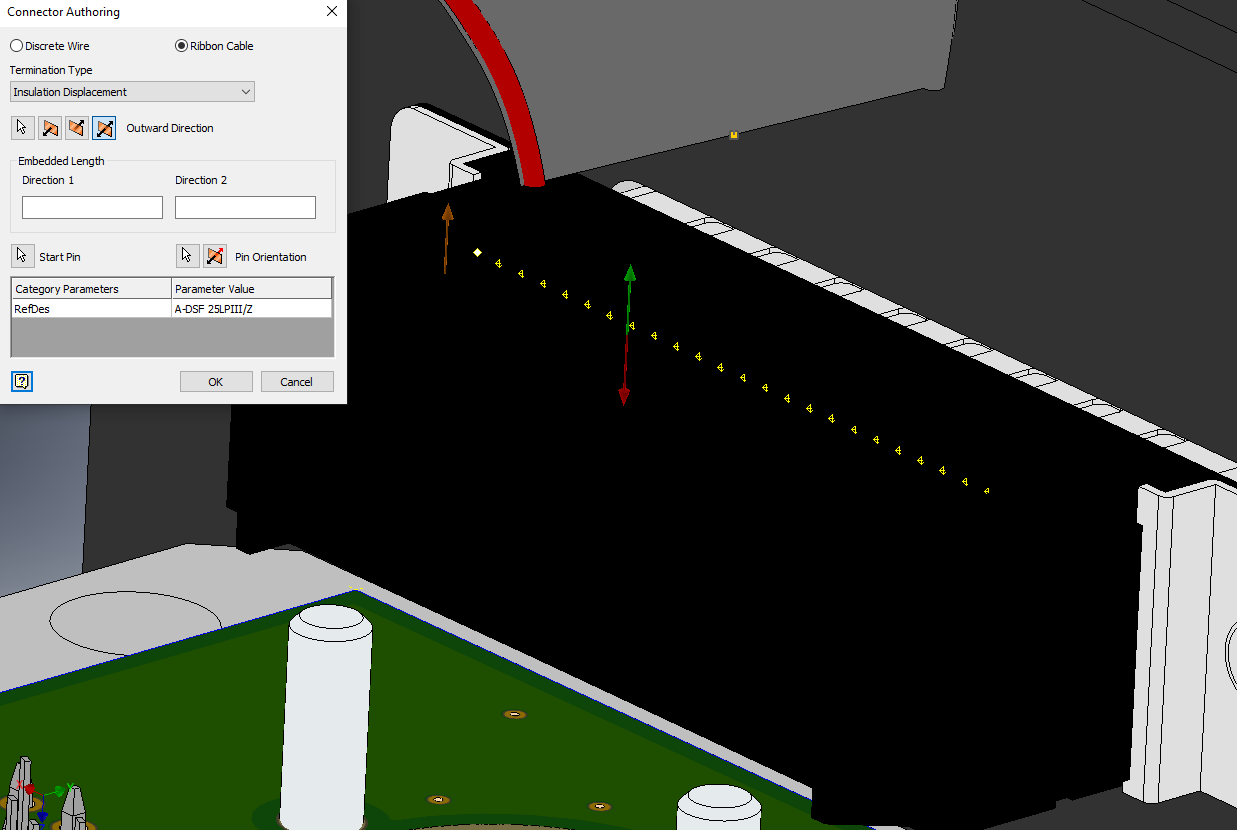This screenshot has height=830, width=1237.
Task: Expand the Insulation Displacement combo box
Action: pos(130,91)
